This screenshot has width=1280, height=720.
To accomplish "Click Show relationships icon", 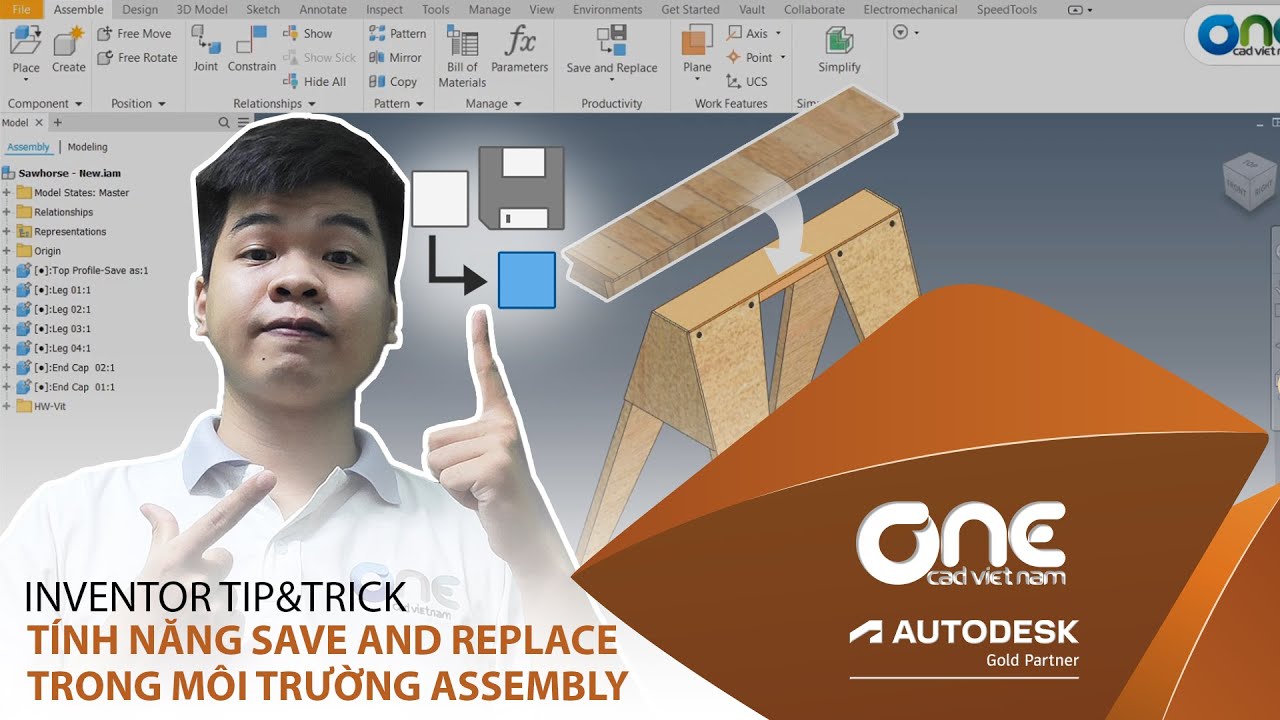I will click(291, 33).
